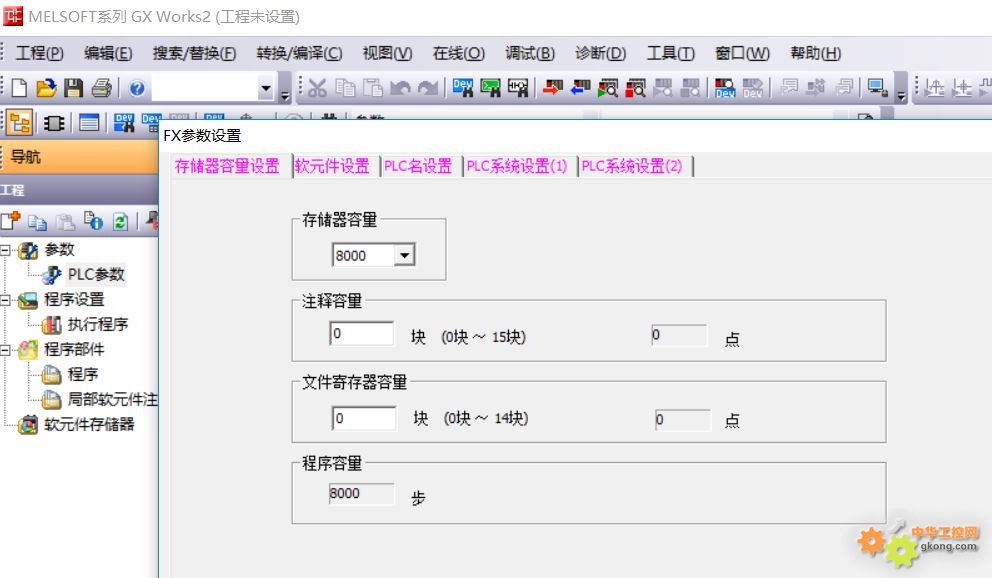The width and height of the screenshot is (992, 578).
Task: Click the 文件寄存器容量 block count input field
Action: (x=364, y=418)
